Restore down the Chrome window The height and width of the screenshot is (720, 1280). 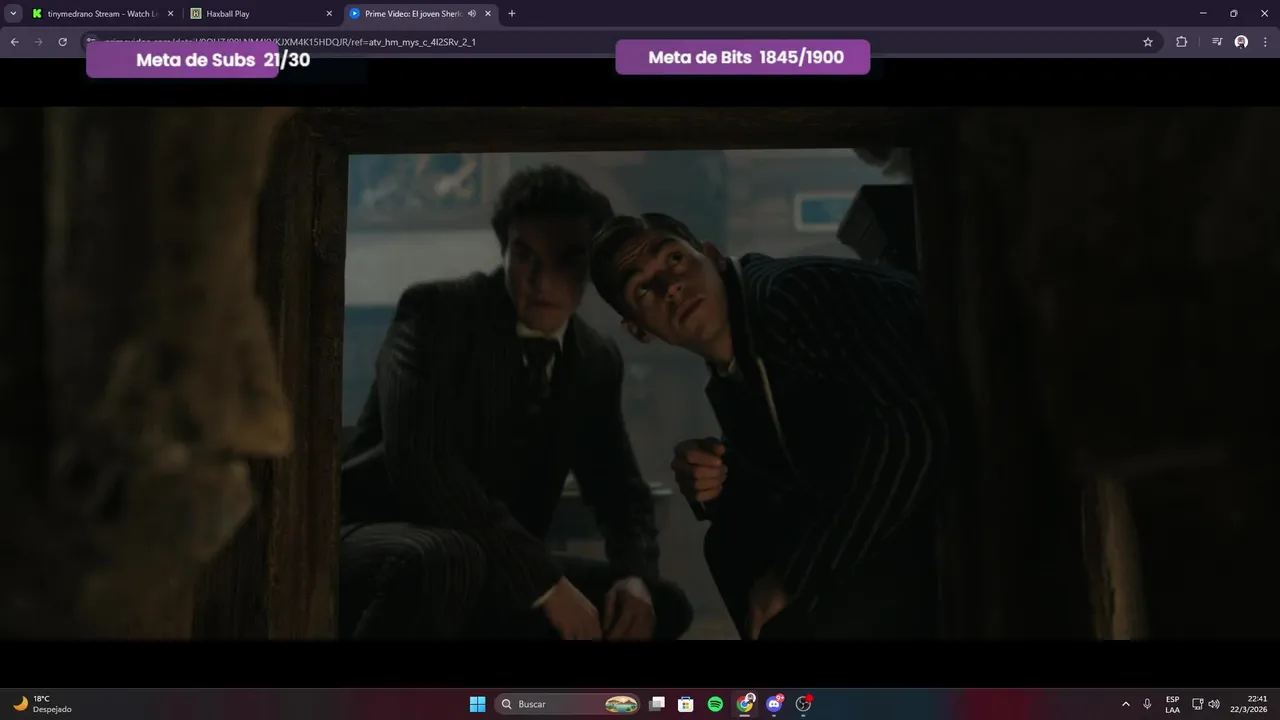click(x=1233, y=14)
